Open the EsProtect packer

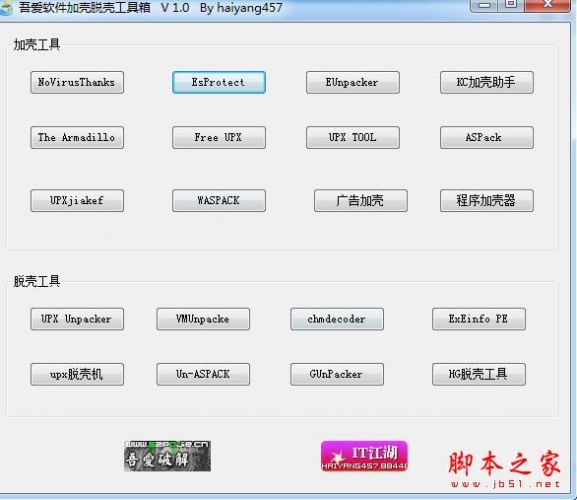(x=219, y=82)
